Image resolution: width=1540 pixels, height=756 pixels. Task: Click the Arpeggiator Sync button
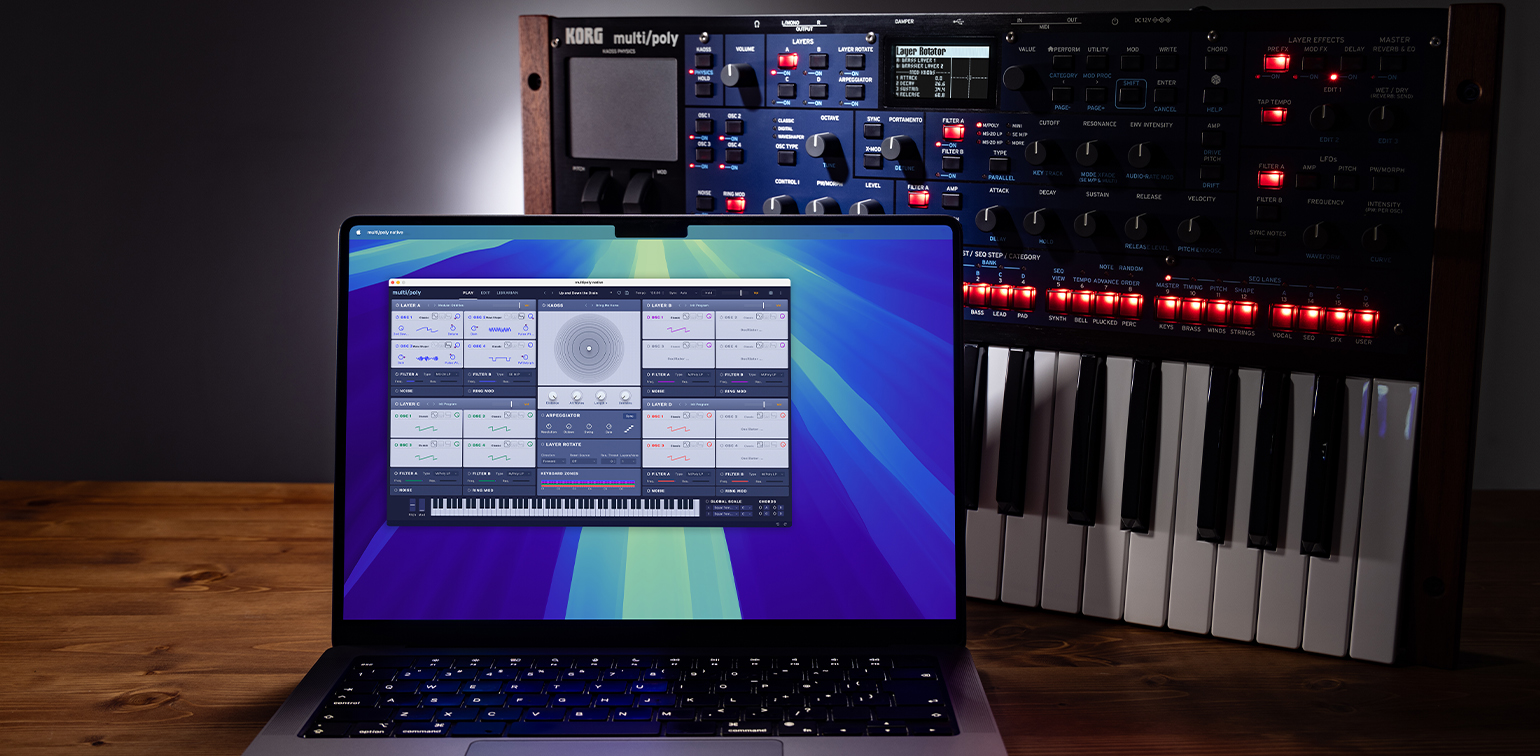point(629,416)
